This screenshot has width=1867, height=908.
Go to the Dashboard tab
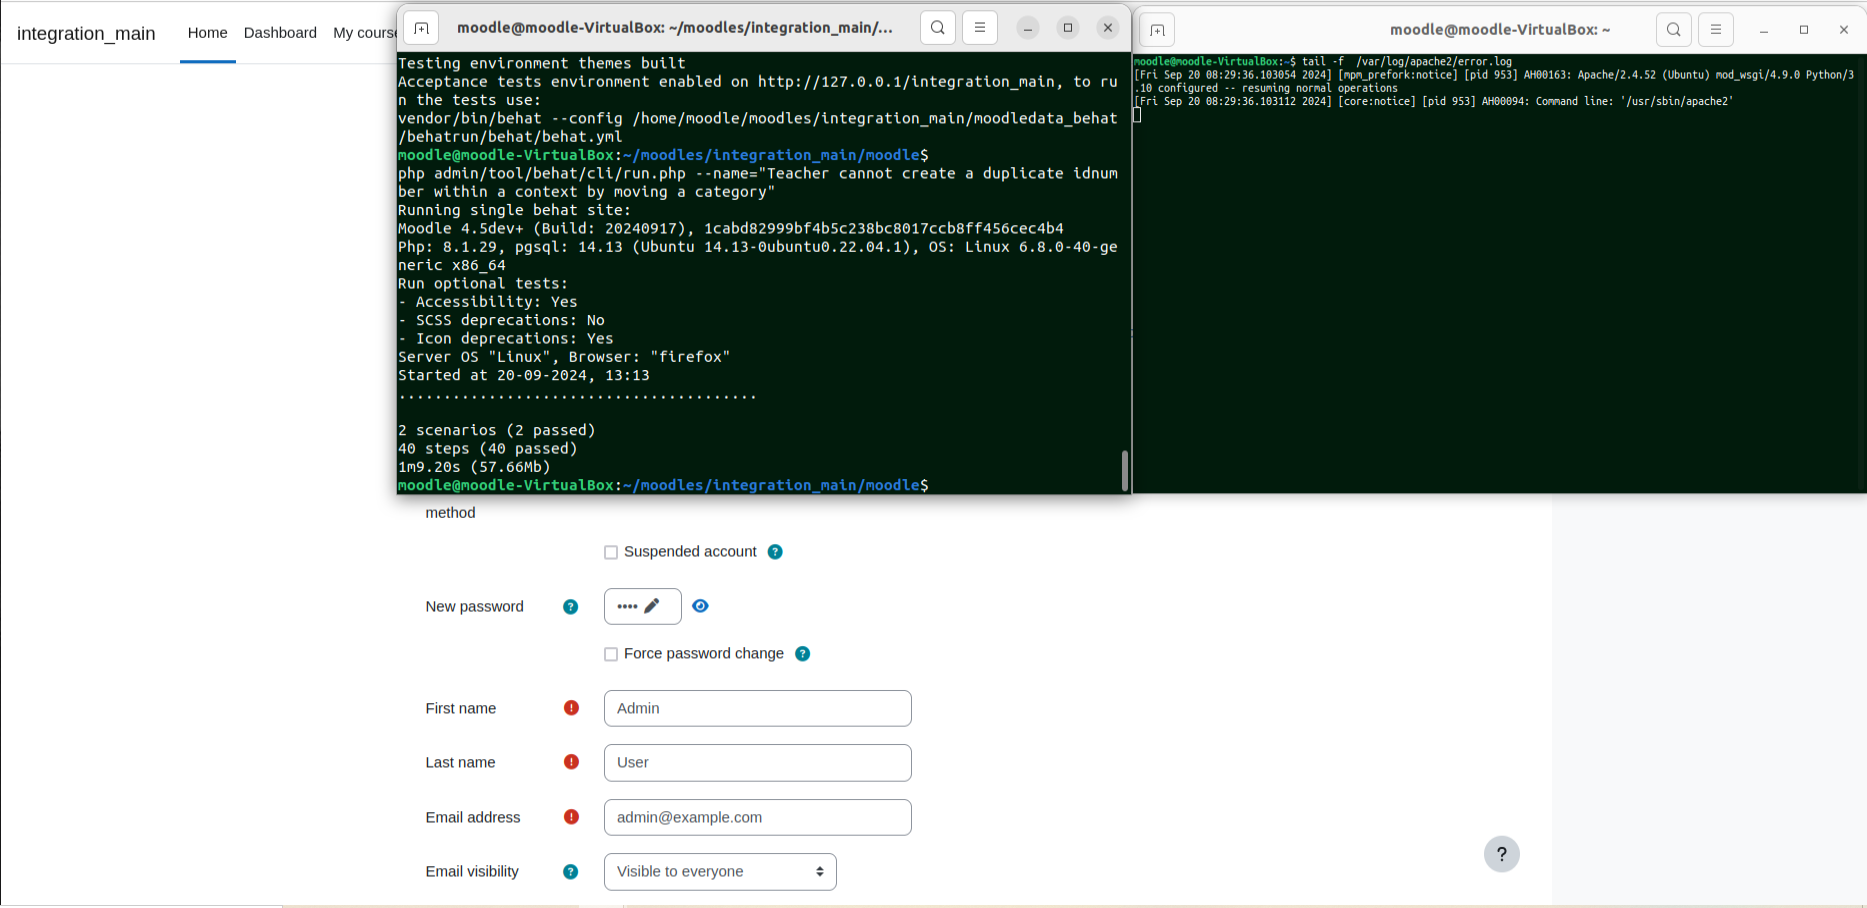(280, 32)
